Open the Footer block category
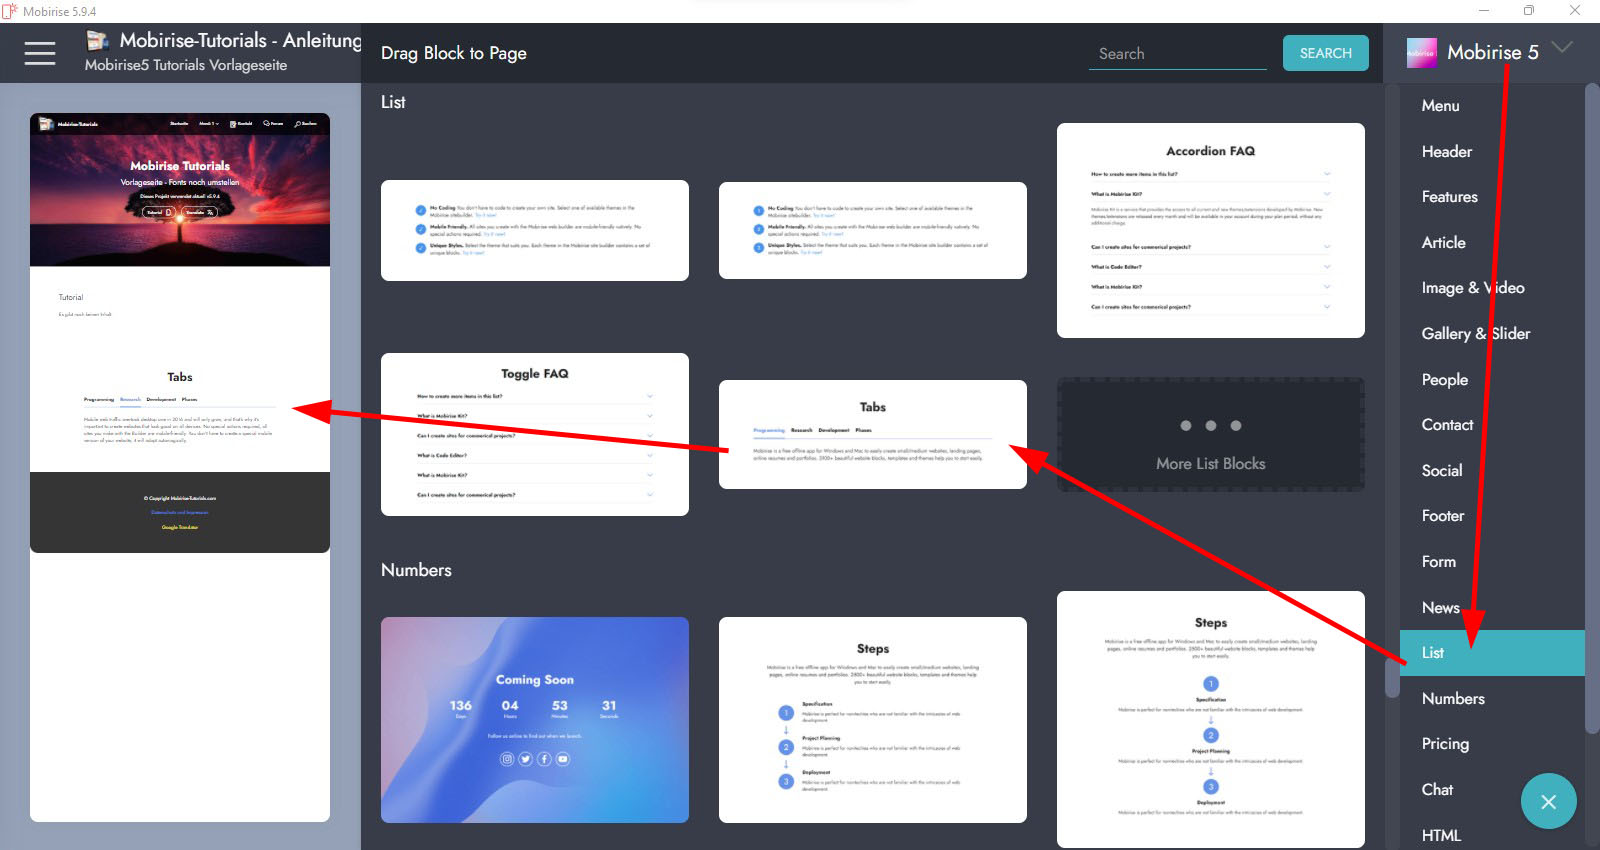The height and width of the screenshot is (850, 1600). 1442,515
